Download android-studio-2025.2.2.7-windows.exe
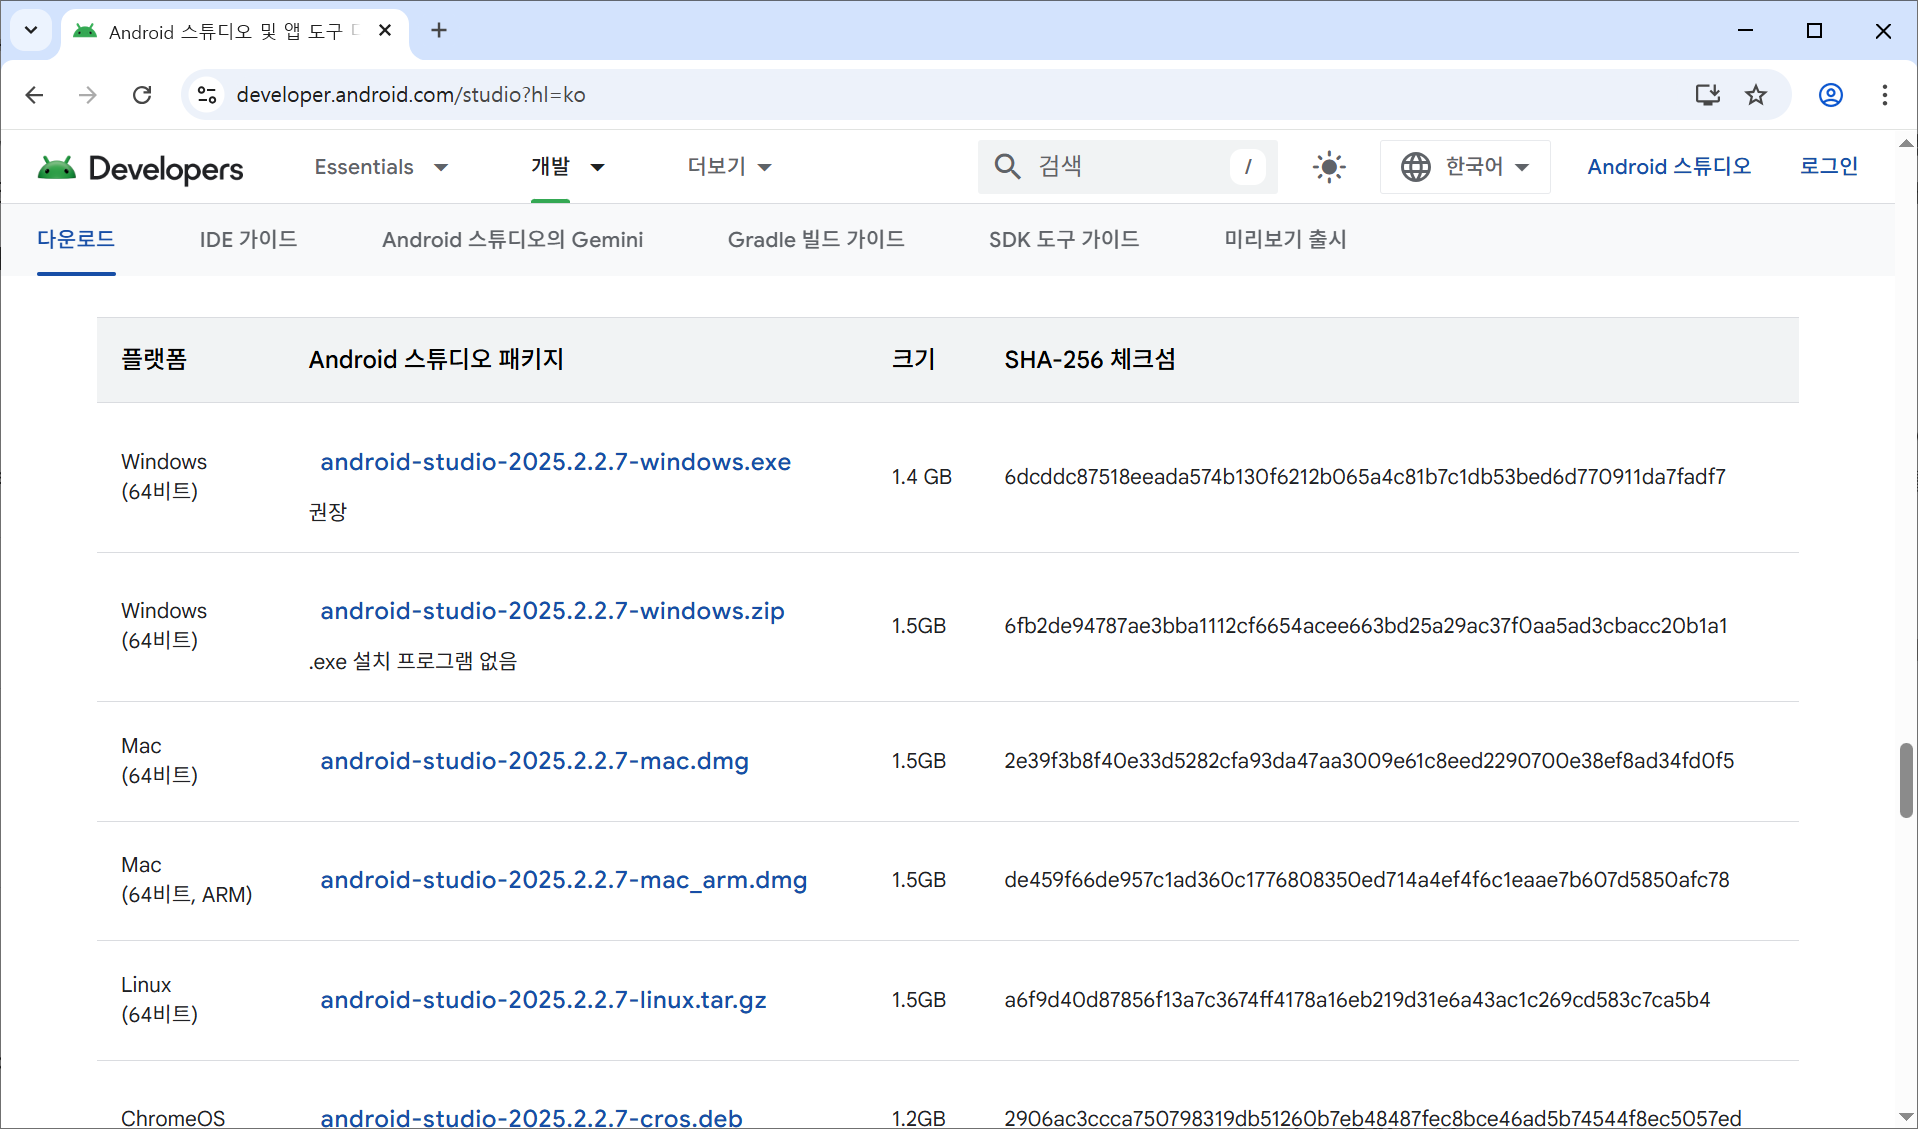Viewport: 1918px width, 1129px height. pyautogui.click(x=555, y=462)
